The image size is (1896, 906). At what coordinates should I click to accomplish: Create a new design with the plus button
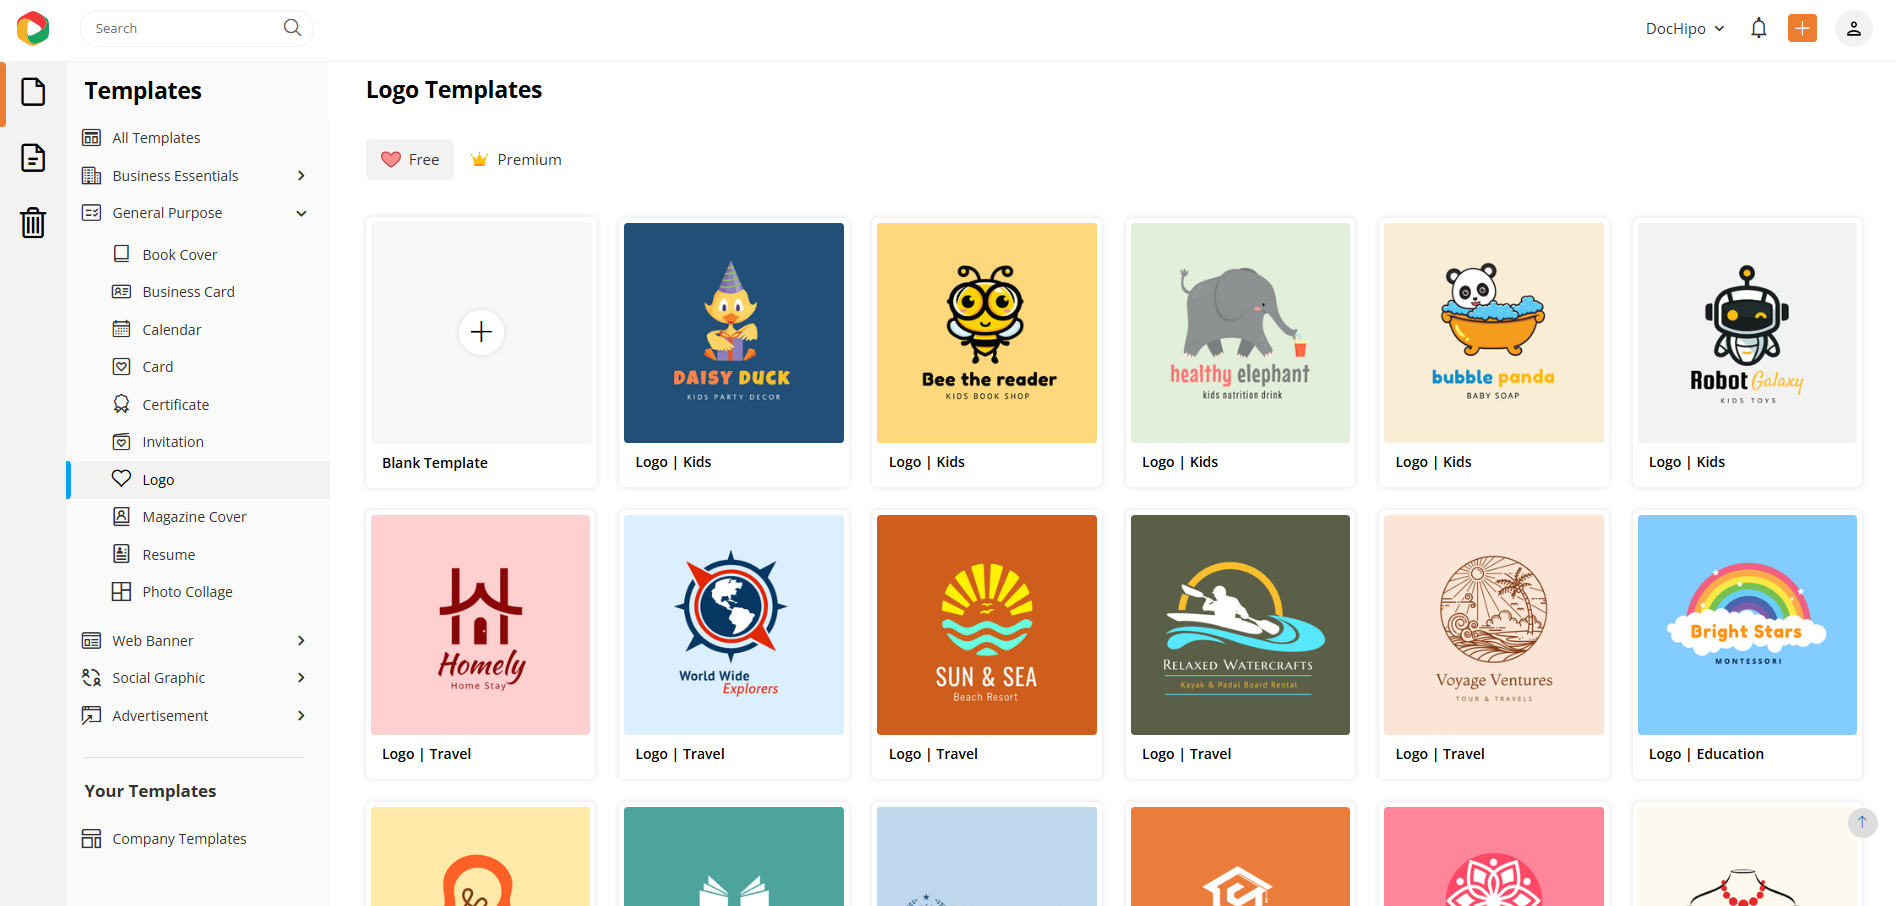point(1802,28)
